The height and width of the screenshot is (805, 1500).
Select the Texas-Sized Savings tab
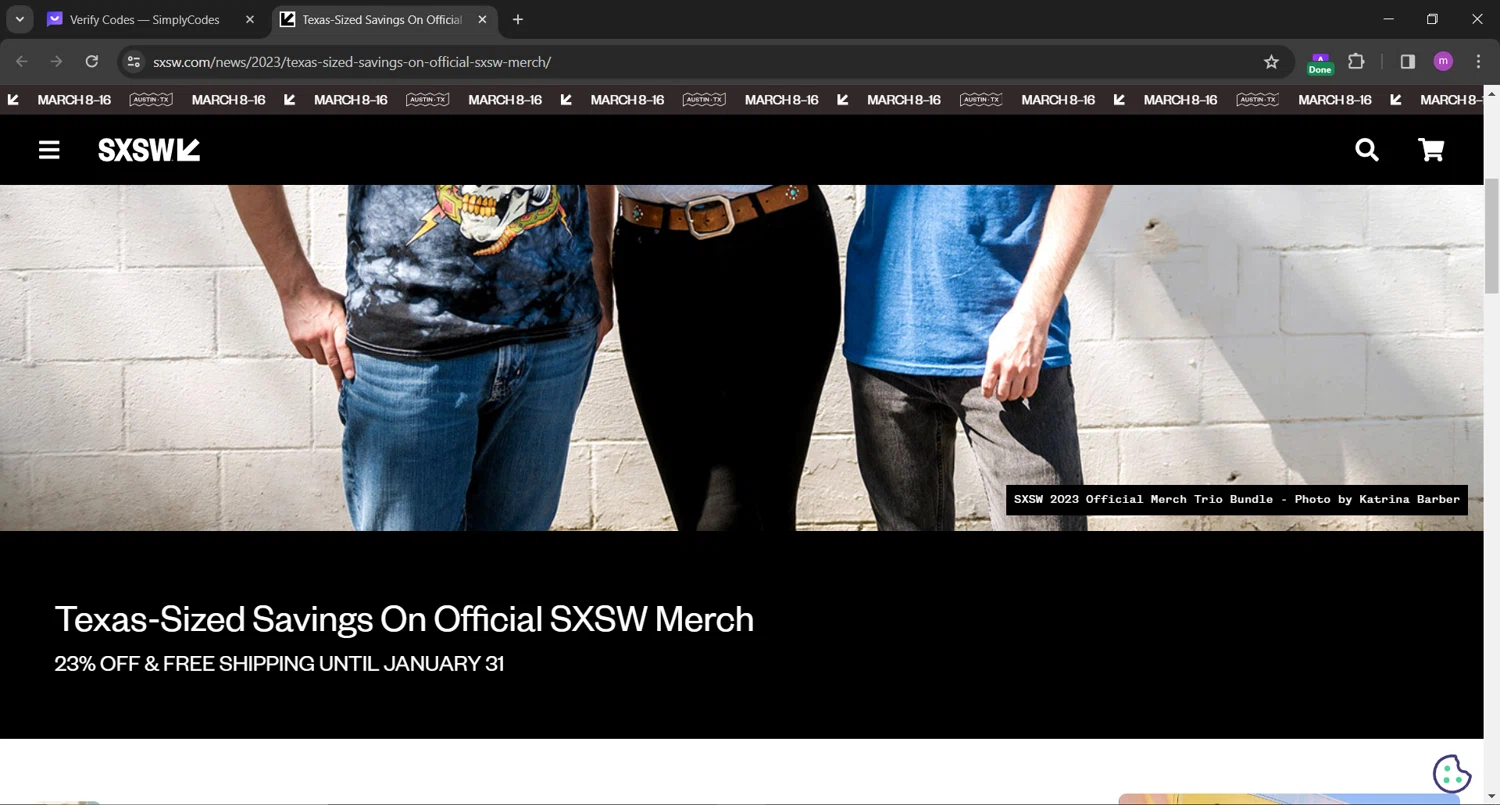coord(385,20)
